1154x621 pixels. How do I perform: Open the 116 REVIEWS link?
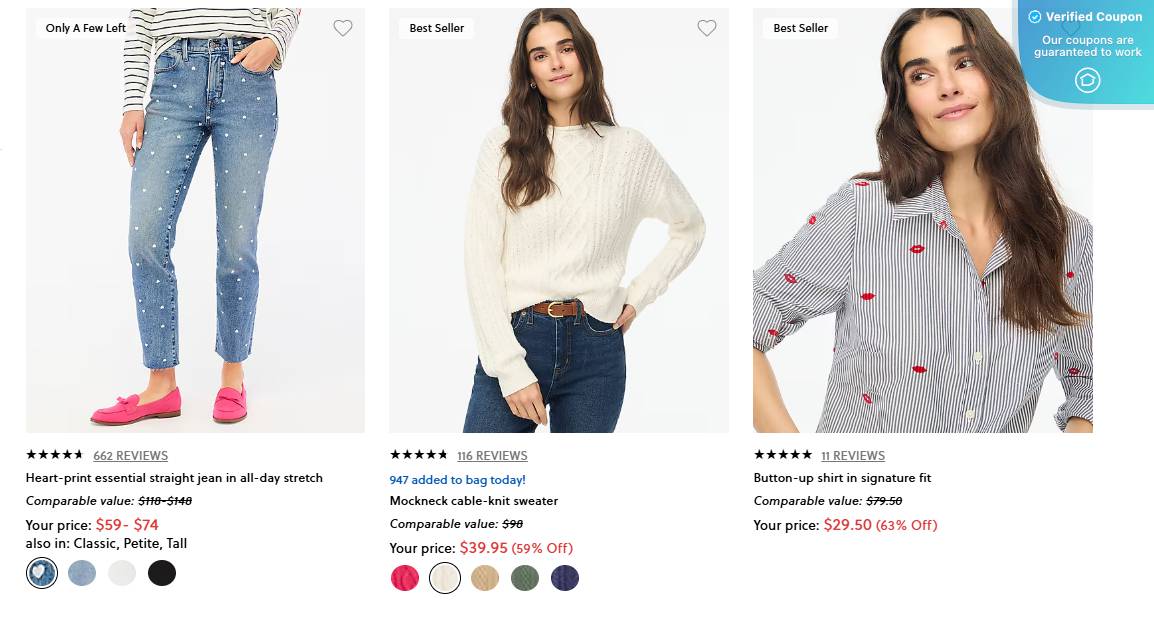(492, 455)
